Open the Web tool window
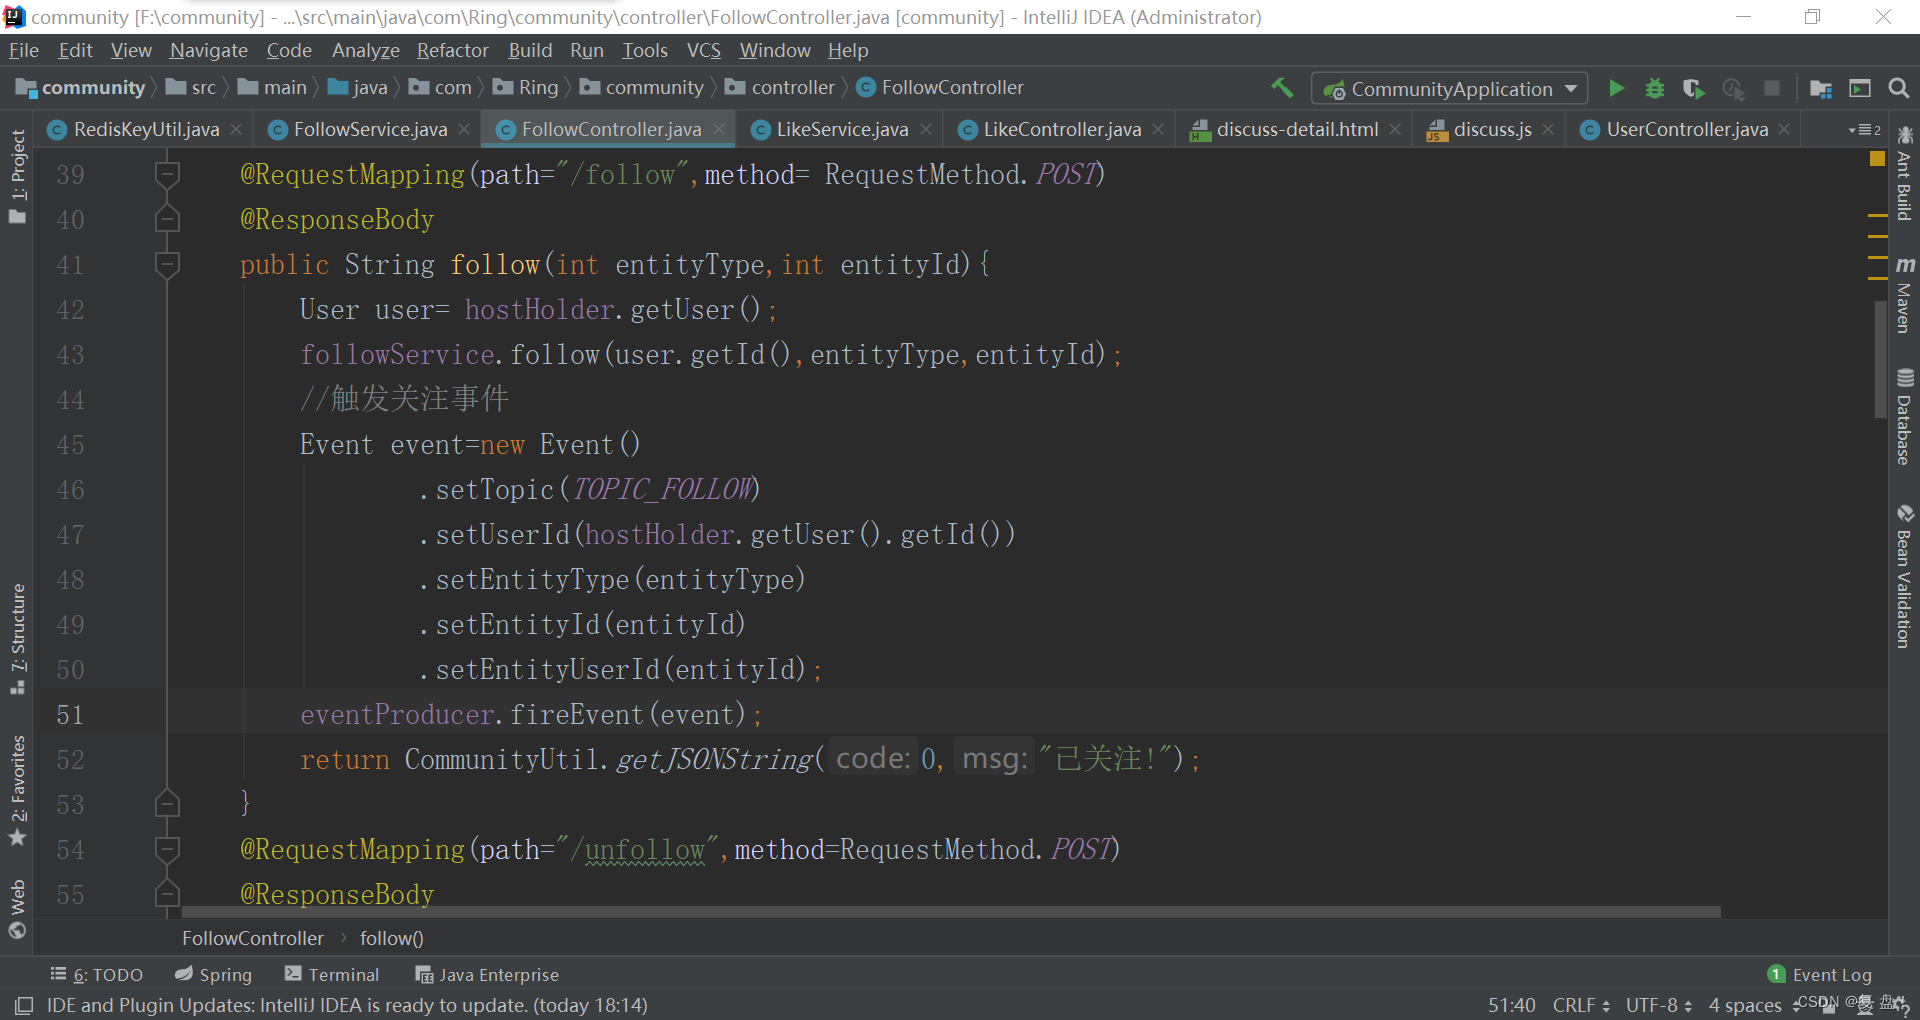Screen dimensions: 1920x1020 coord(17,909)
